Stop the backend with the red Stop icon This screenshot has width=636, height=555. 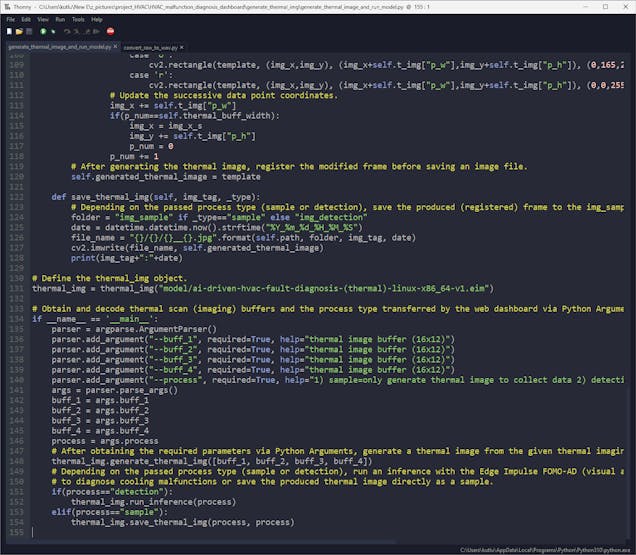point(110,31)
